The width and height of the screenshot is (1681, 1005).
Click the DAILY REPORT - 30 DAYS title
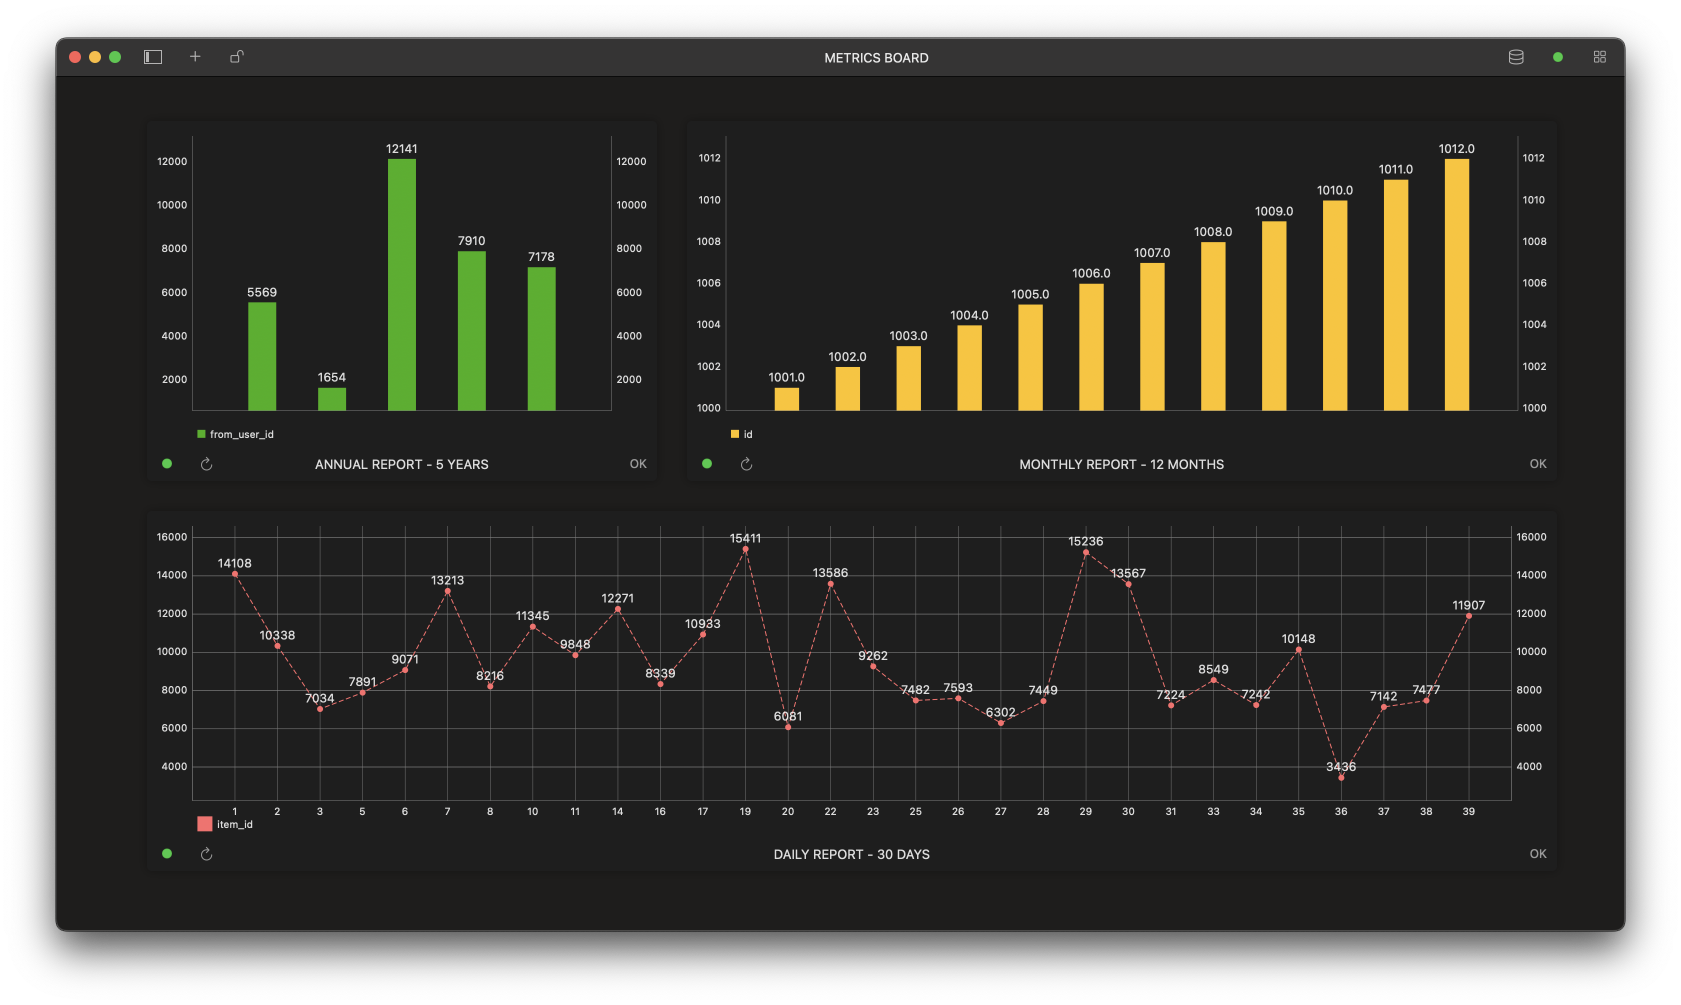[x=851, y=854]
